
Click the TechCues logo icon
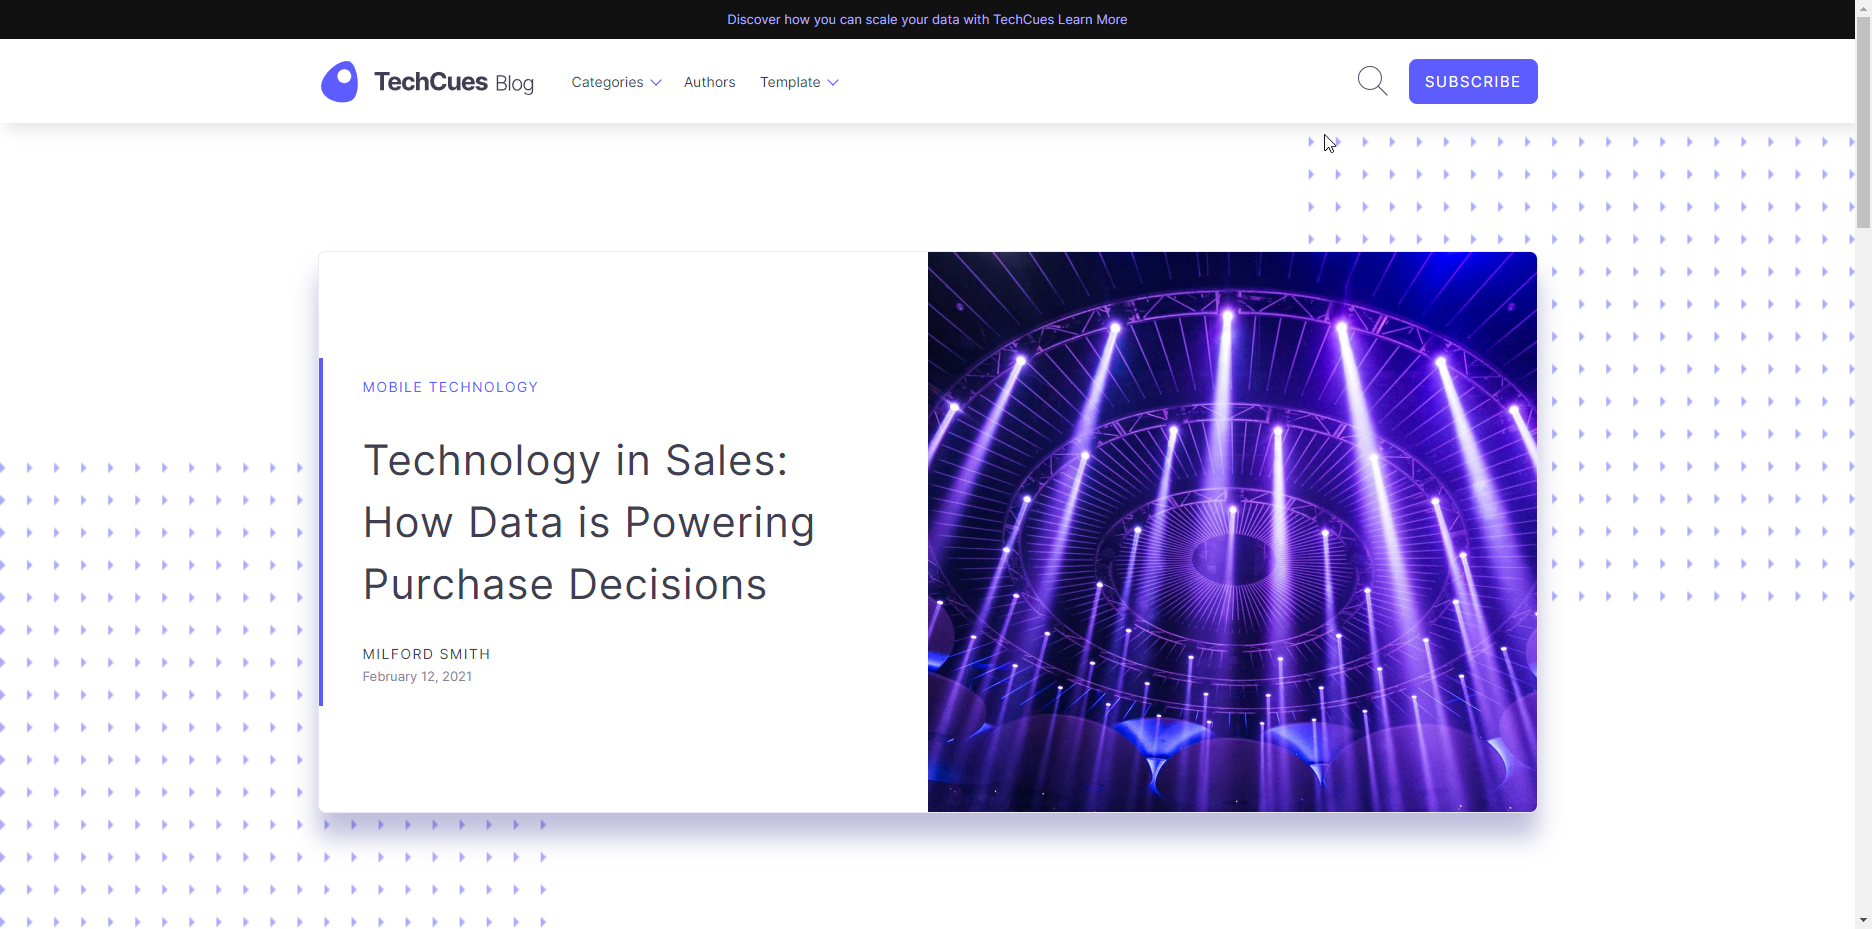[339, 82]
